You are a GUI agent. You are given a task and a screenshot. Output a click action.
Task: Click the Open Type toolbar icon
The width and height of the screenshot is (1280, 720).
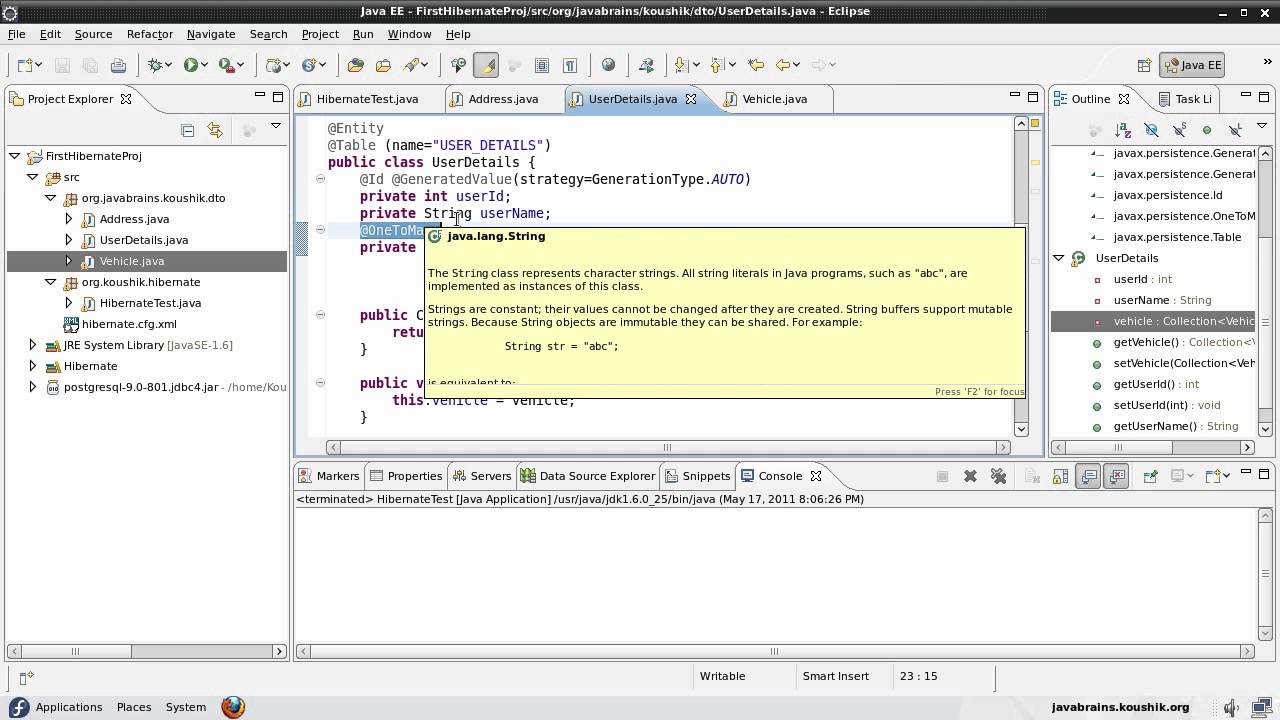click(x=355, y=65)
